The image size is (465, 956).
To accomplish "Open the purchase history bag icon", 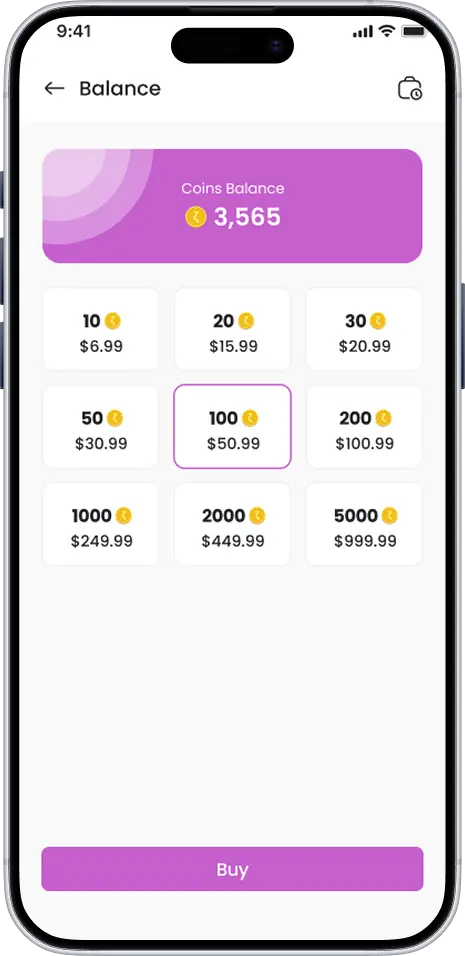I will tap(410, 88).
